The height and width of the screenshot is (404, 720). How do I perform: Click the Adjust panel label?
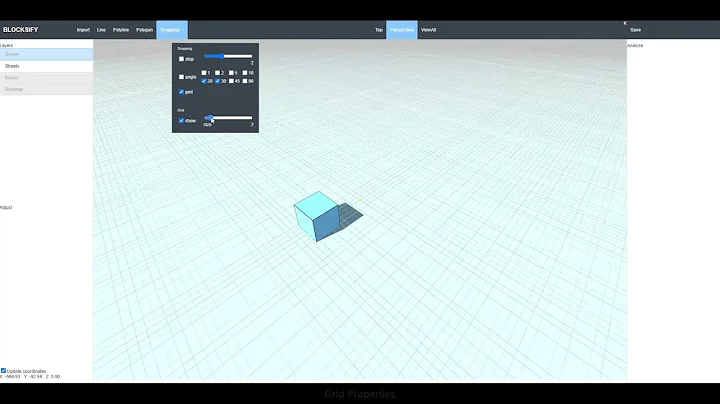pos(6,208)
